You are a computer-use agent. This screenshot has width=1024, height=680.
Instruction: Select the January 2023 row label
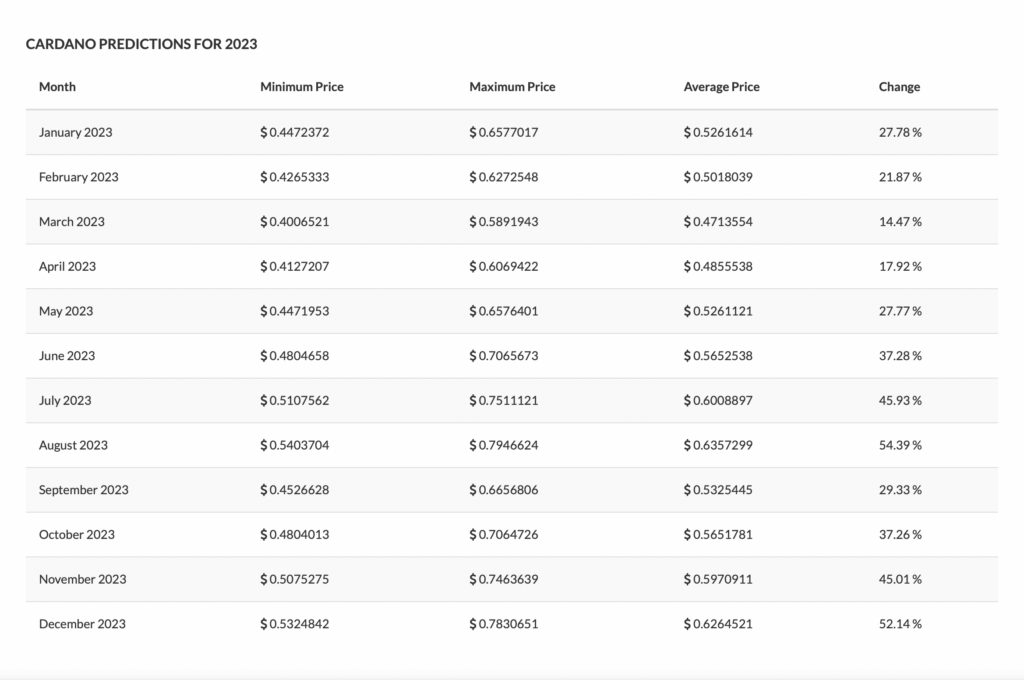pos(76,132)
